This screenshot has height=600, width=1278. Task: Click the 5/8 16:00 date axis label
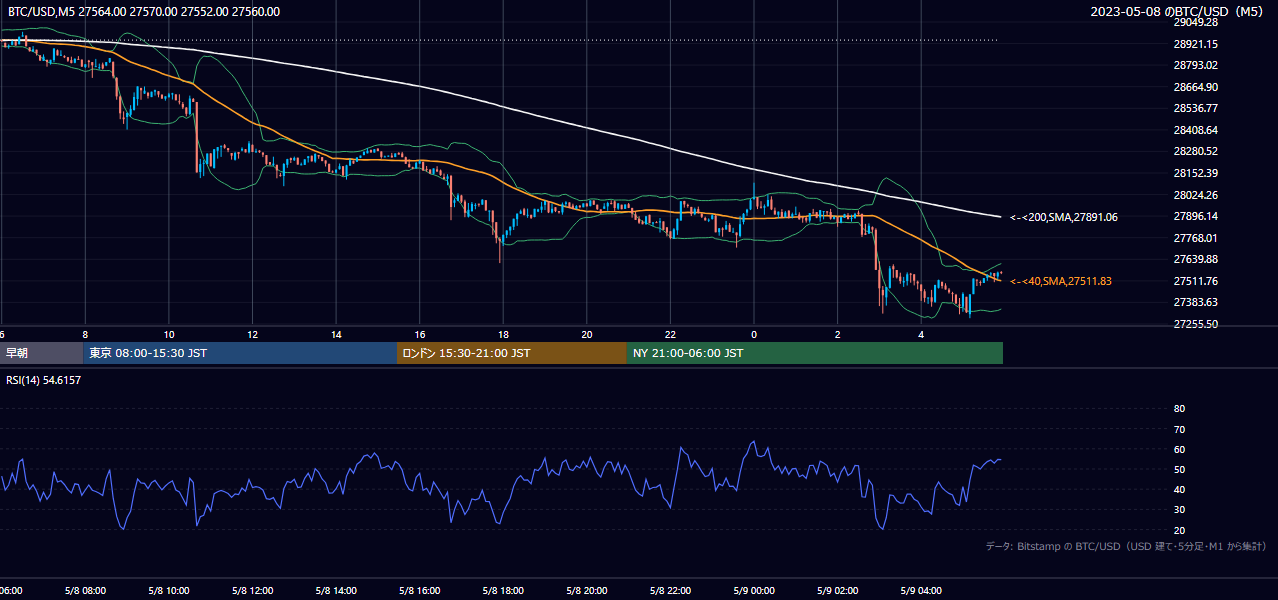[x=420, y=591]
